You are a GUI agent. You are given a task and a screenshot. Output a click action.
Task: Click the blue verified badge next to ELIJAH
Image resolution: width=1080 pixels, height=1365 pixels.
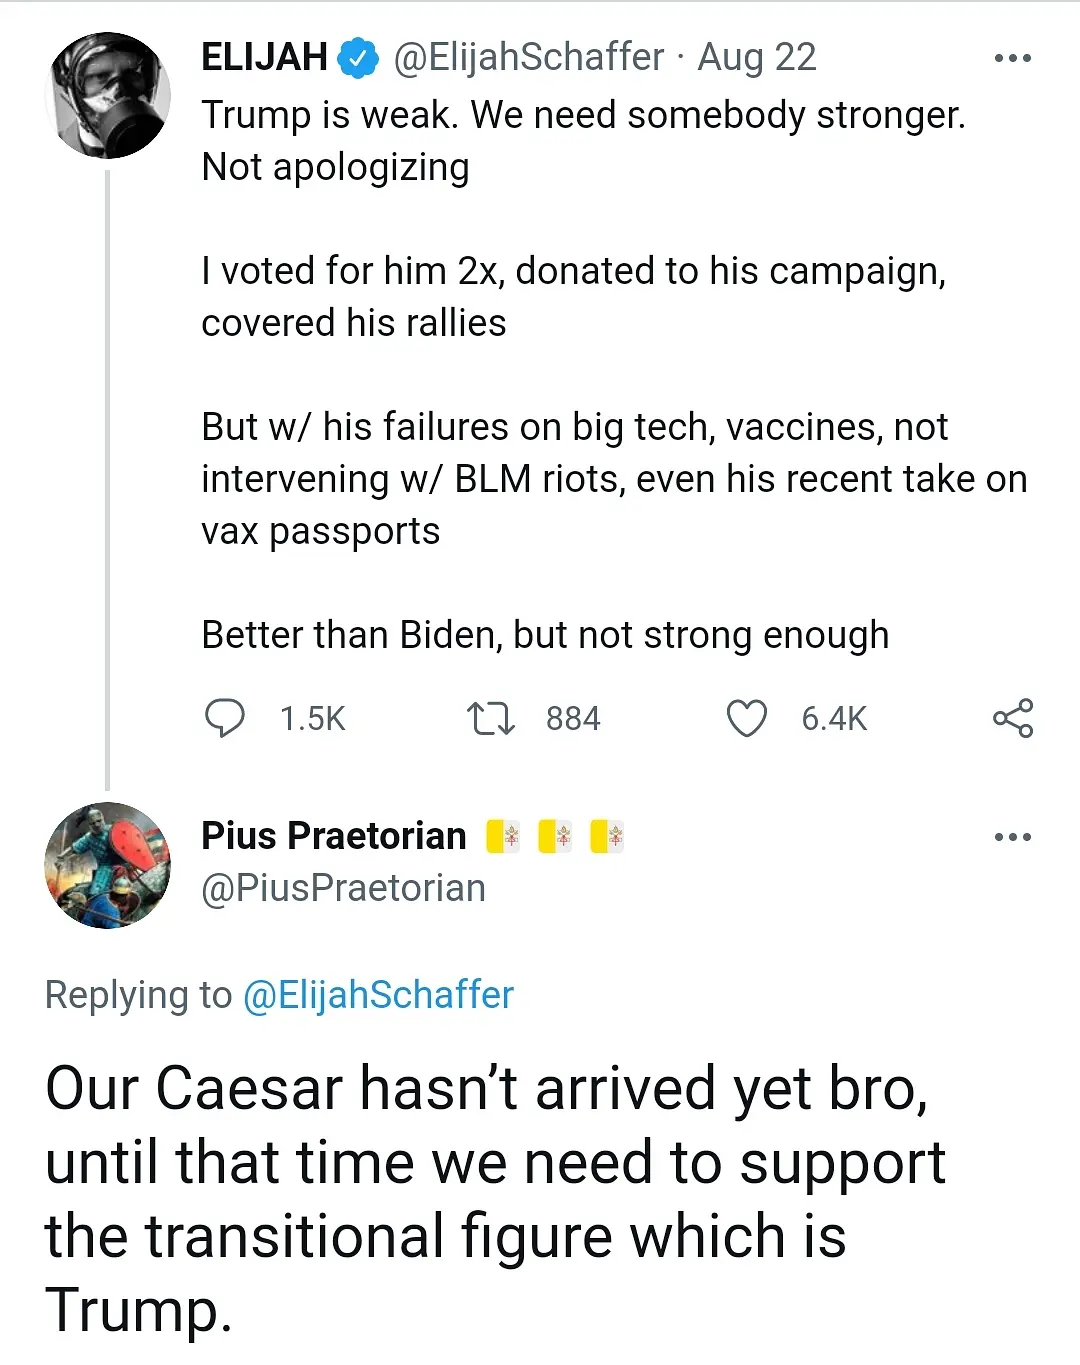coord(358,58)
